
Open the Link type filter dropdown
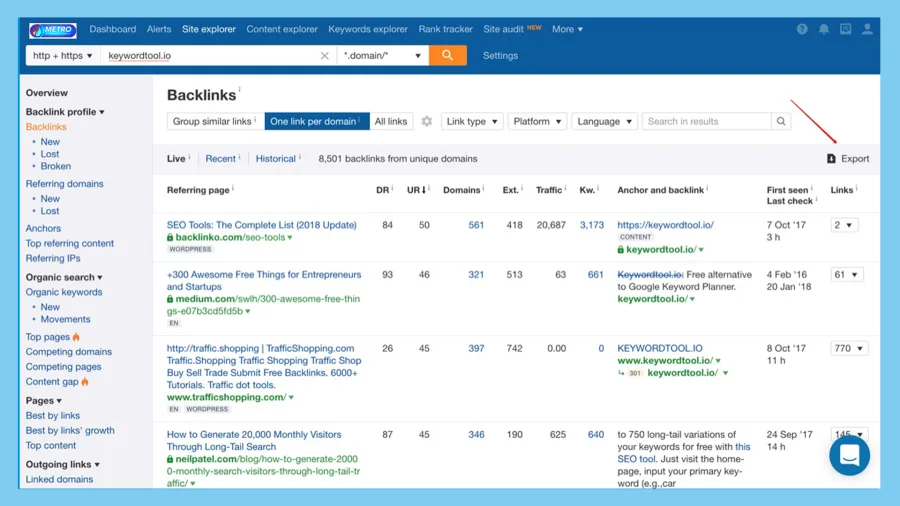[x=472, y=121]
